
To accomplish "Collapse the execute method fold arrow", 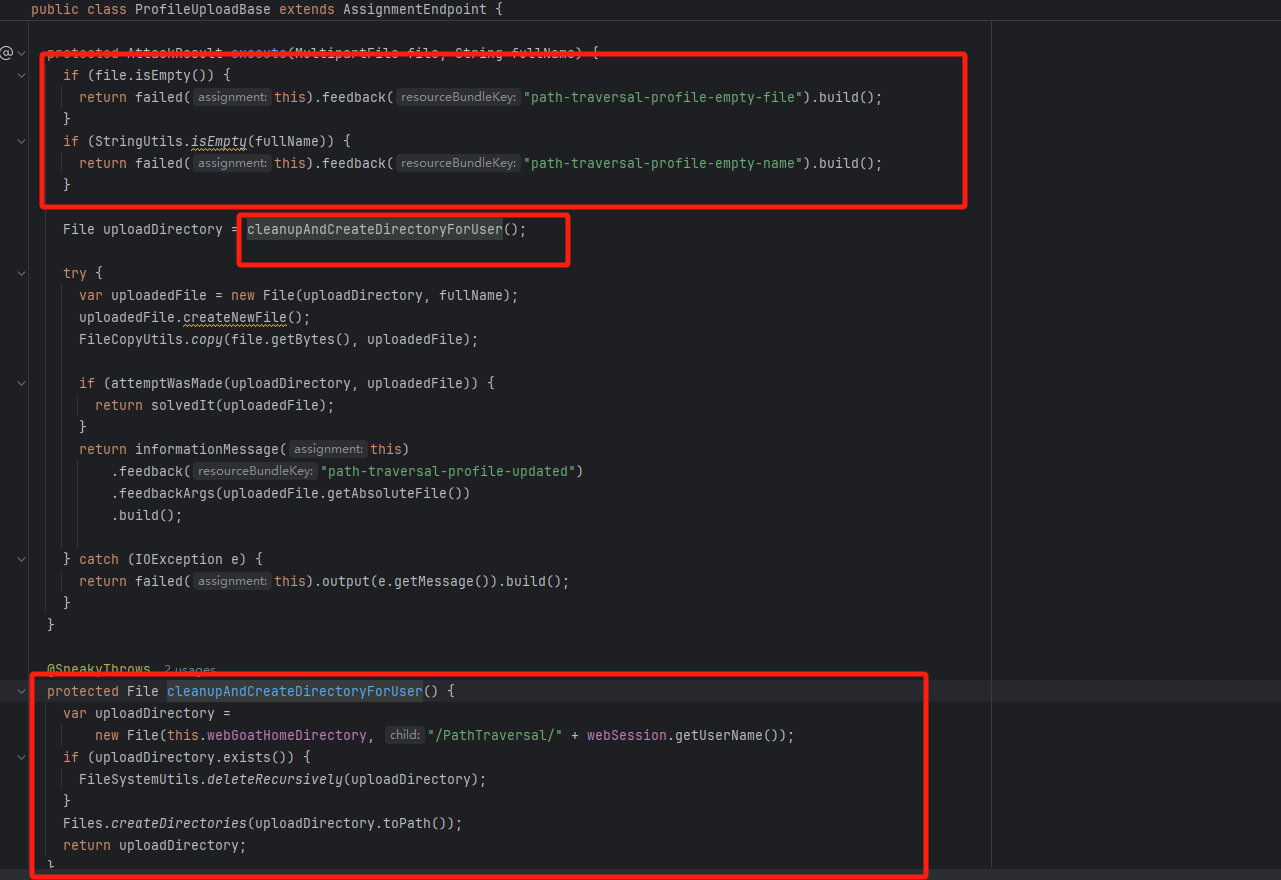I will pyautogui.click(x=22, y=53).
